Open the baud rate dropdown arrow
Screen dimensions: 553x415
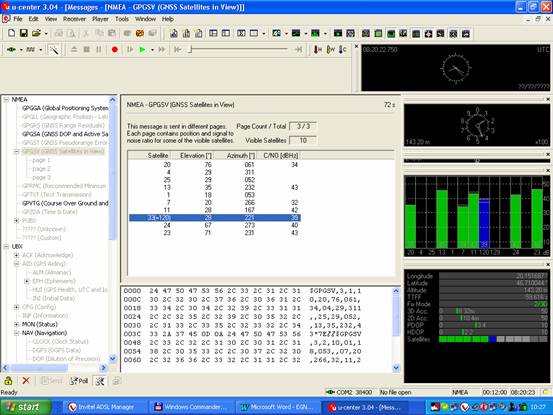(x=41, y=50)
